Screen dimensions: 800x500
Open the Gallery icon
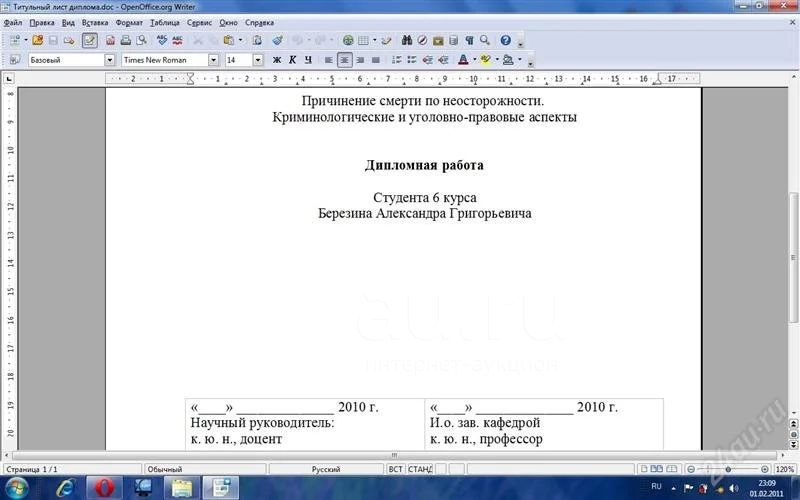(x=438, y=40)
